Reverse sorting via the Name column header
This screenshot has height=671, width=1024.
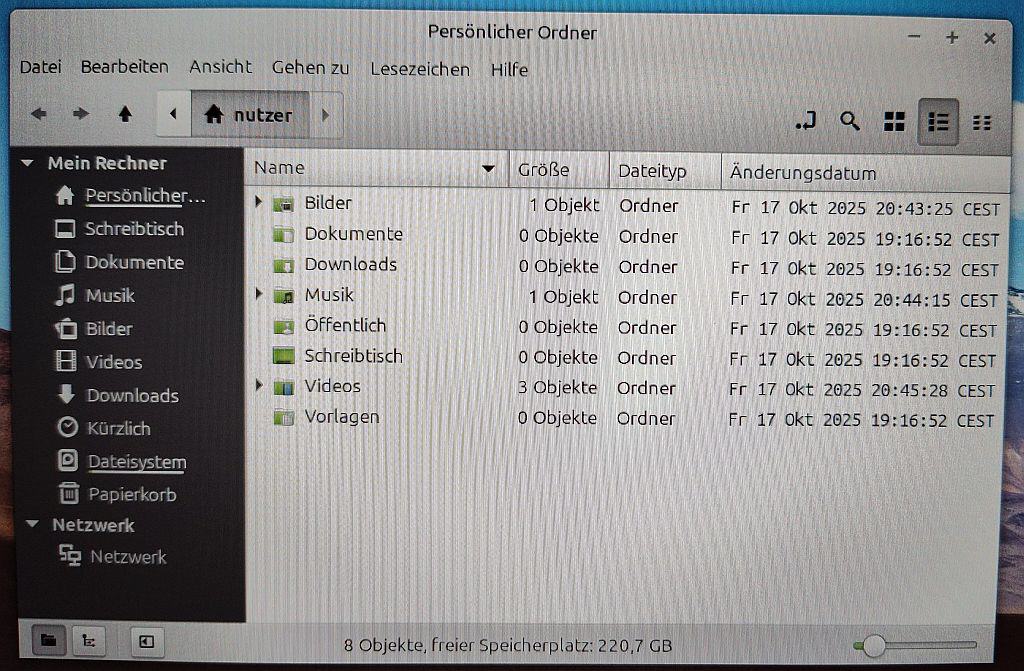click(x=280, y=167)
